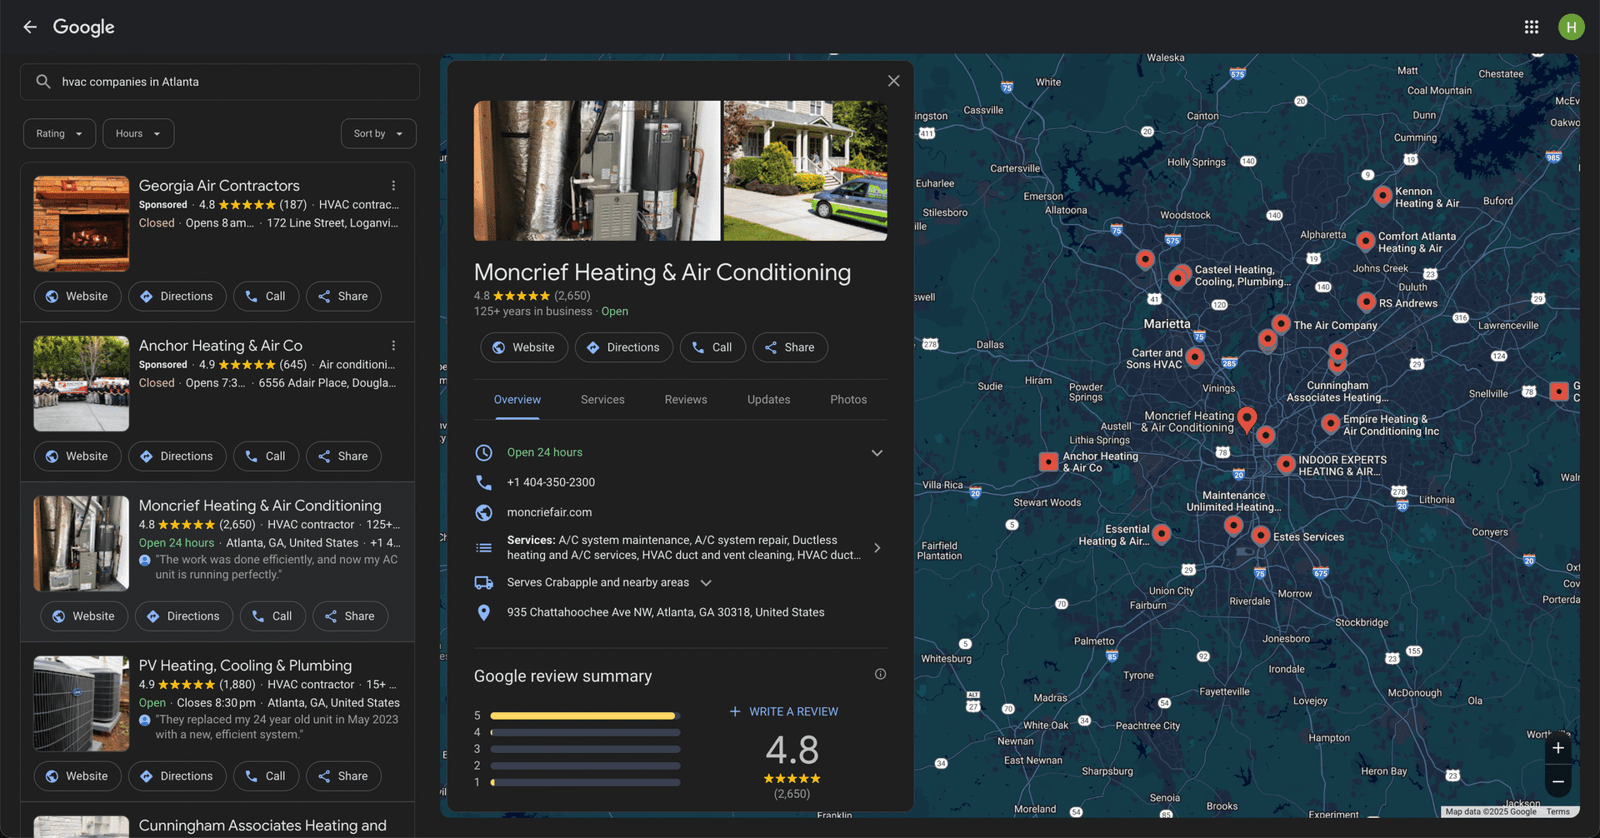
Task: Click the PV Heating, Cooling & Plumbing title
Action: click(245, 666)
